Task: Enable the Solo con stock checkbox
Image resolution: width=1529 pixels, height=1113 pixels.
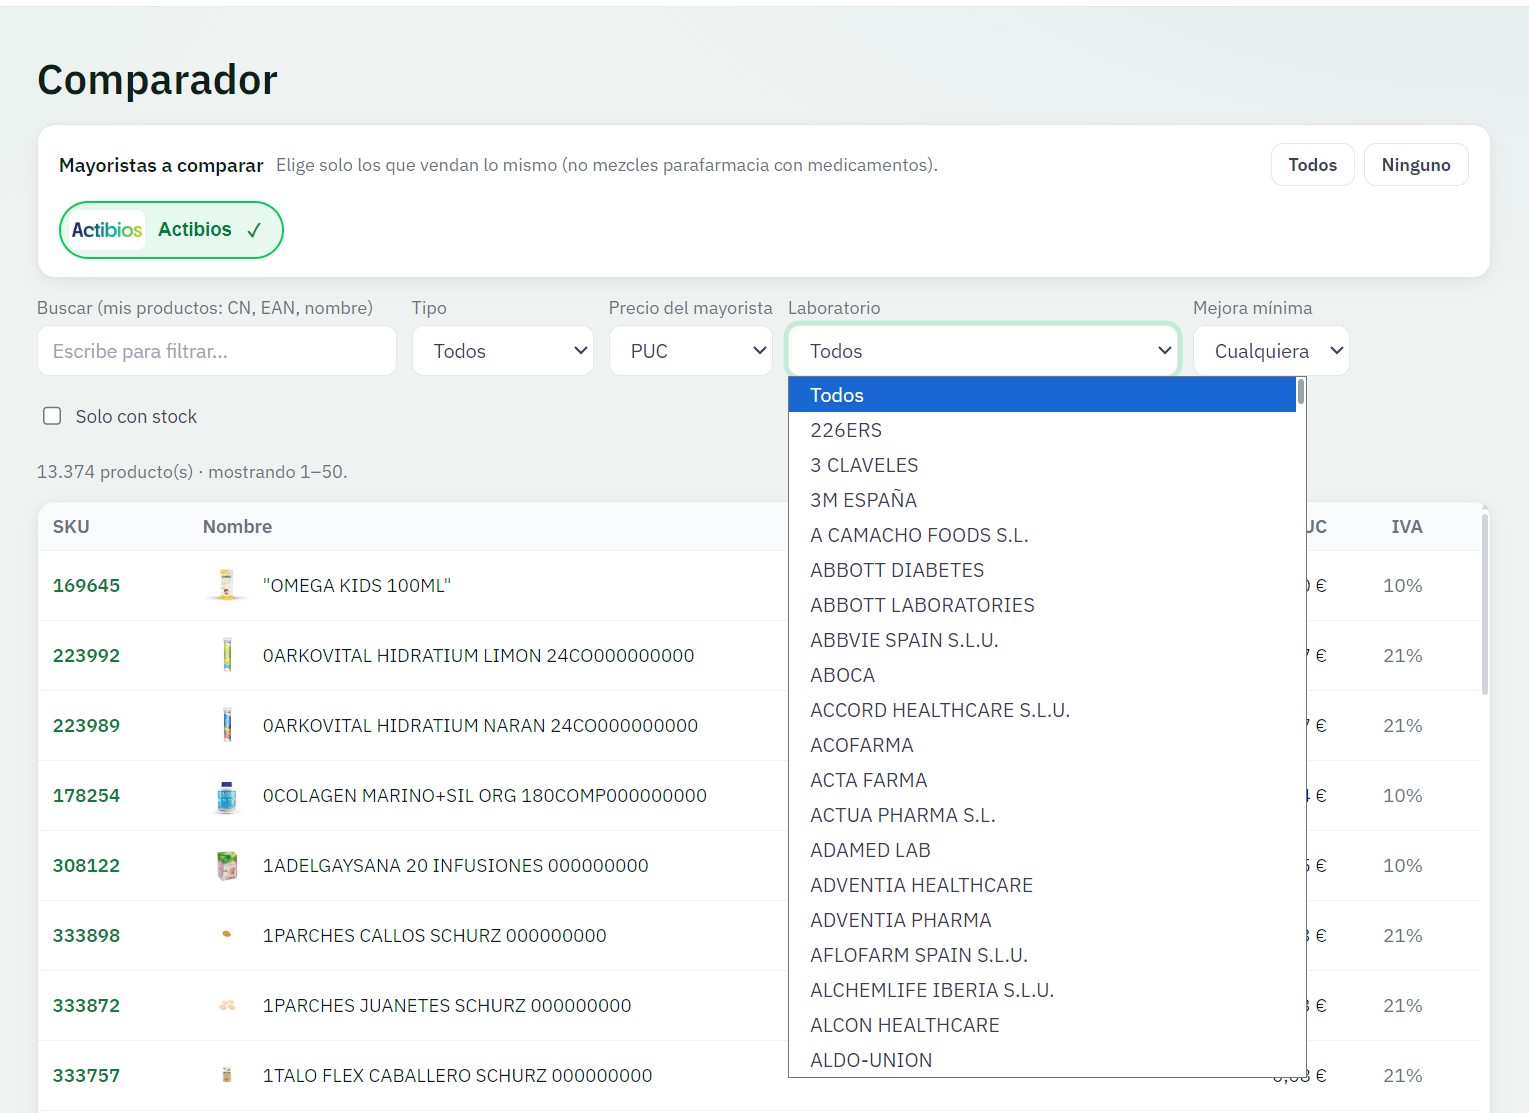Action: click(x=52, y=416)
